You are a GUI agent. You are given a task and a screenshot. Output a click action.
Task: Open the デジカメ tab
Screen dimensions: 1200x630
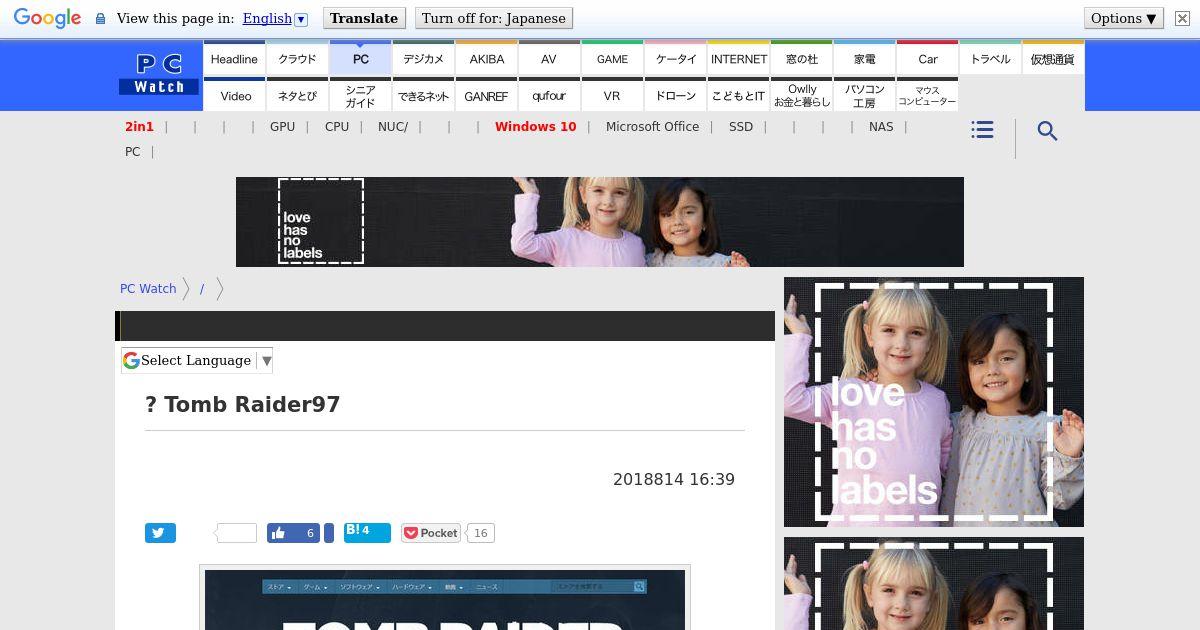click(x=423, y=59)
